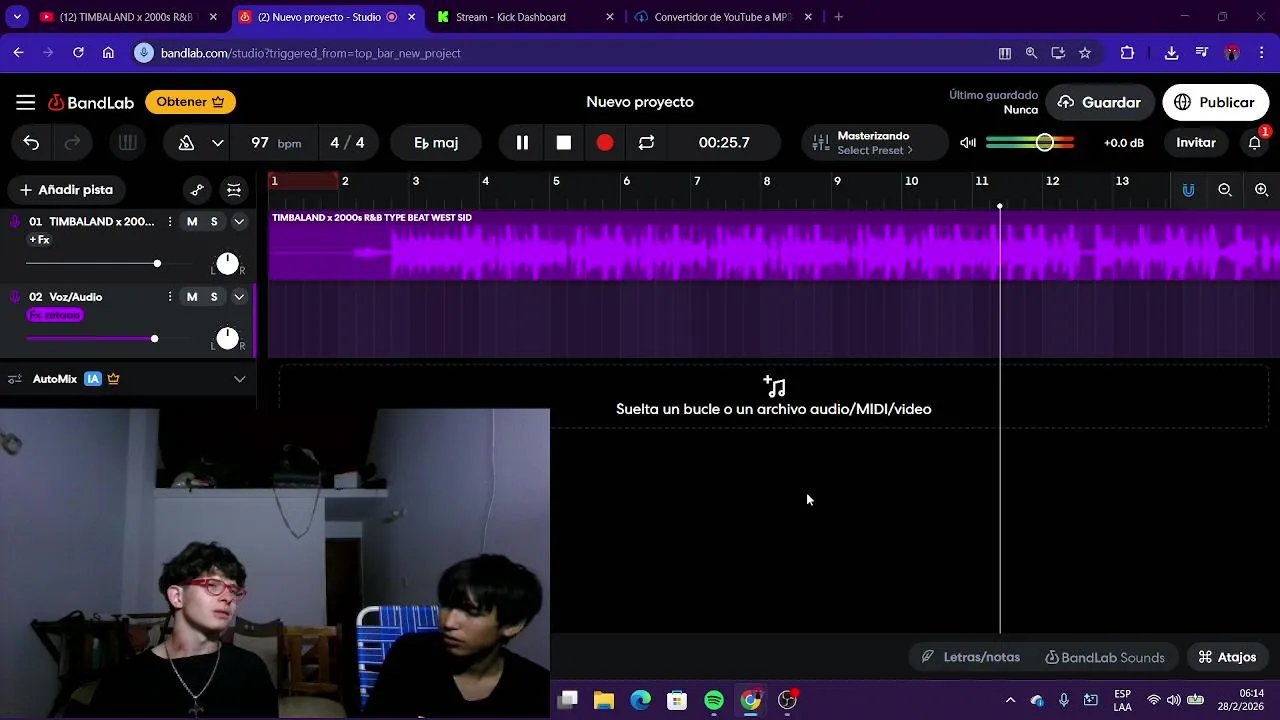
Task: Open browser extensions puzzle icon
Action: (1128, 53)
